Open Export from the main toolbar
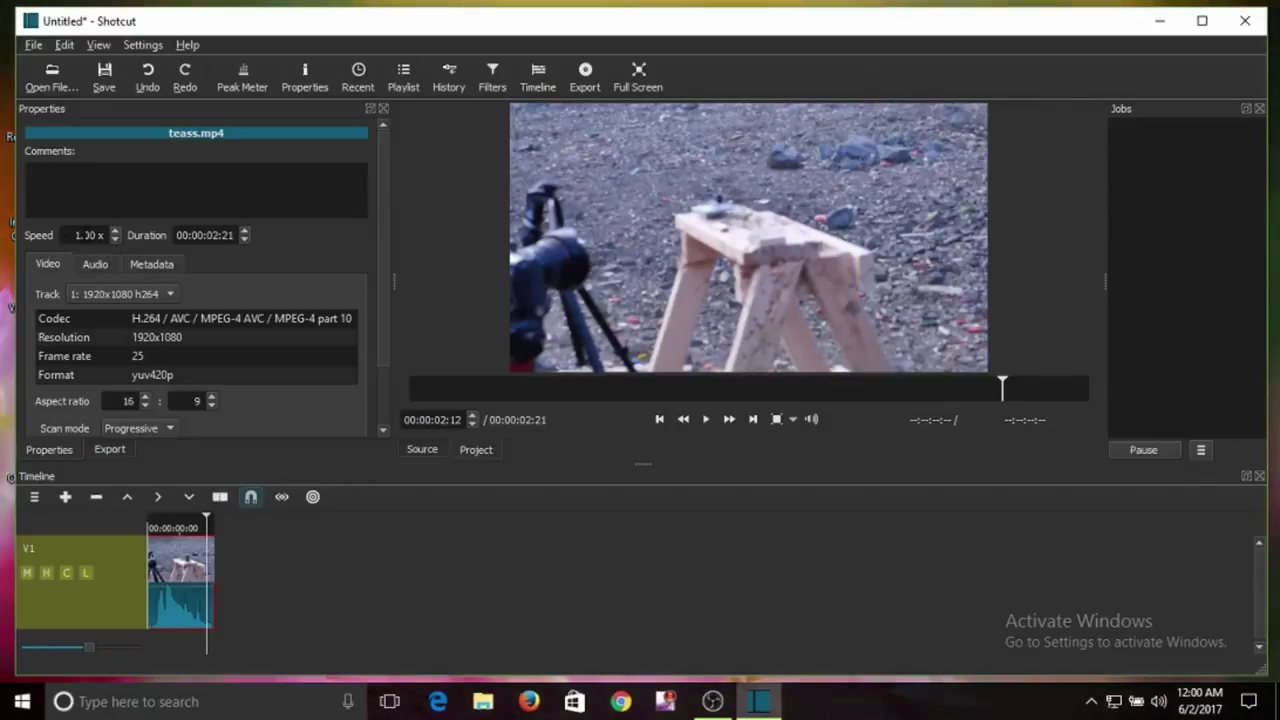Image resolution: width=1280 pixels, height=720 pixels. 585,77
